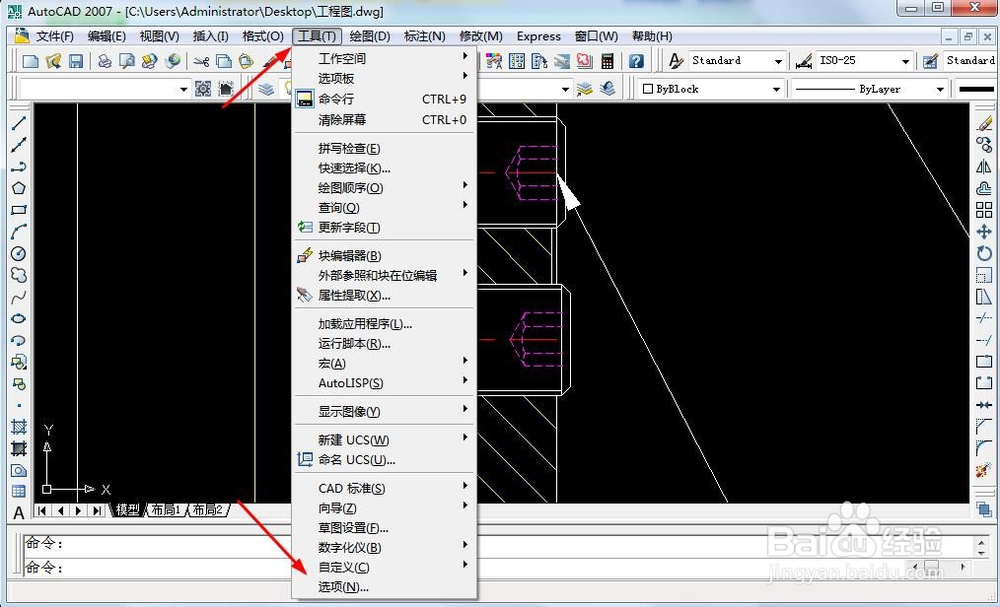This screenshot has height=607, width=1000.
Task: Choose 清除屏幕 menu entry
Action: coord(385,120)
